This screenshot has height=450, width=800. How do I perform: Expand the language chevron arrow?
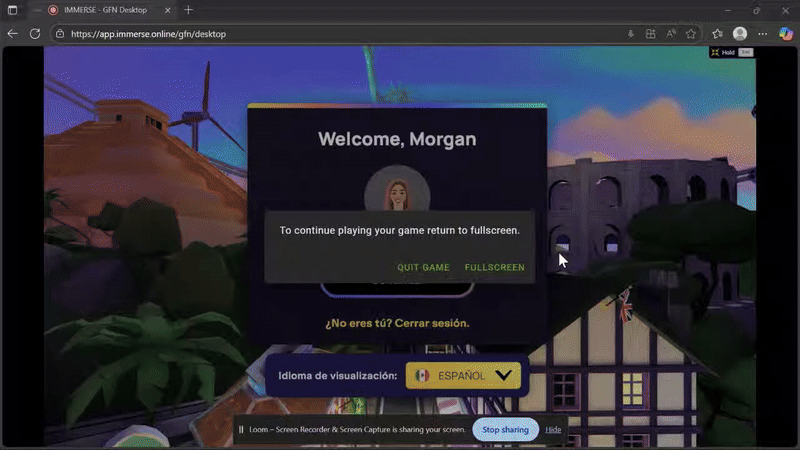coord(504,376)
